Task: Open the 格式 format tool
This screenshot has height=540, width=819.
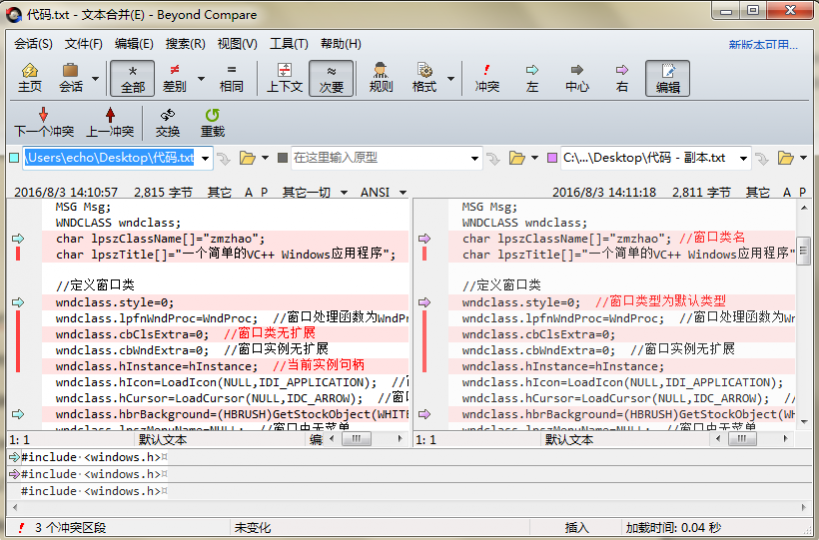Action: (424, 78)
